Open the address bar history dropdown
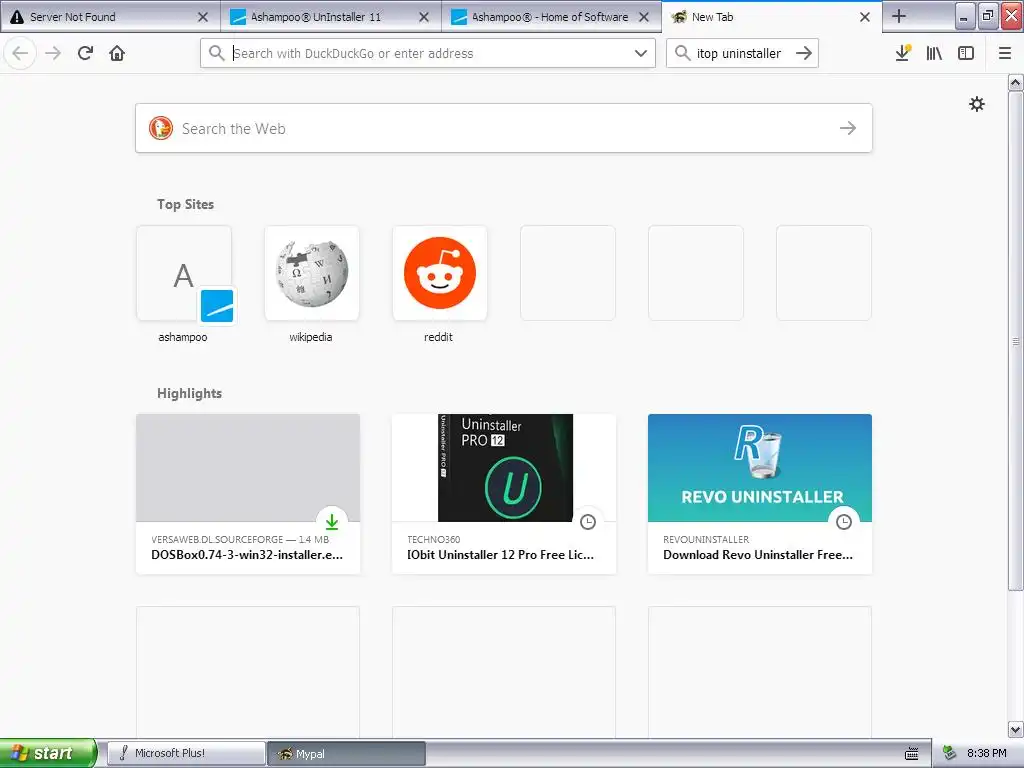Viewport: 1024px width, 768px height. (641, 53)
